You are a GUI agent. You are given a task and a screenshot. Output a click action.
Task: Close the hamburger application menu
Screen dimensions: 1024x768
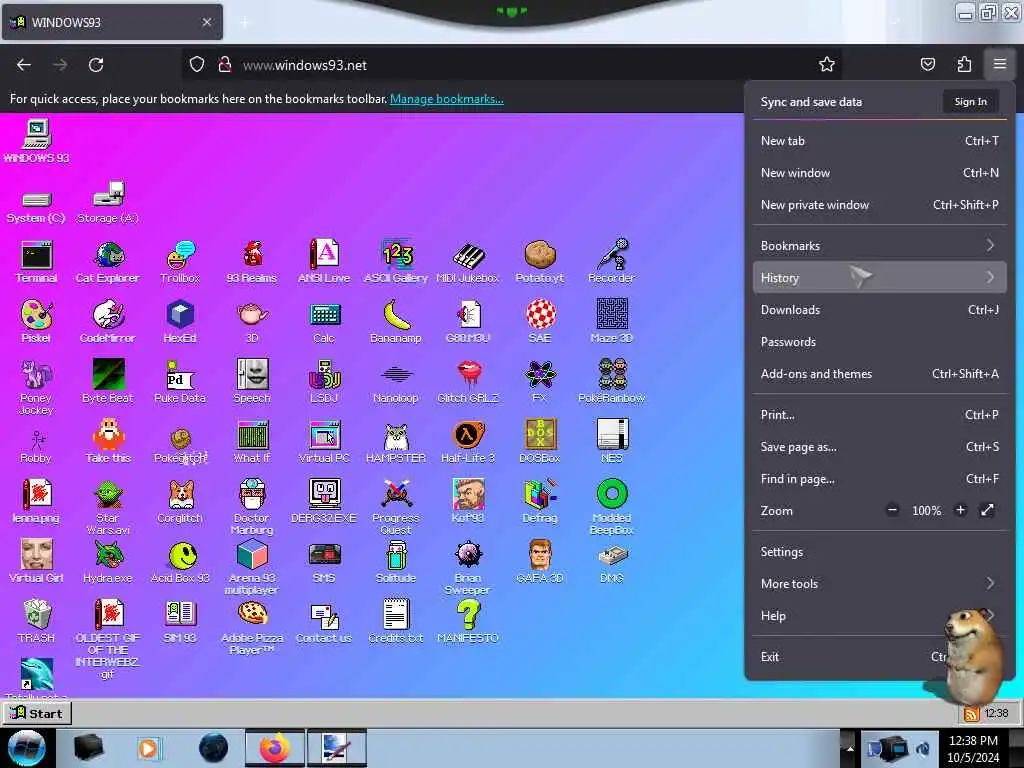click(x=1000, y=64)
